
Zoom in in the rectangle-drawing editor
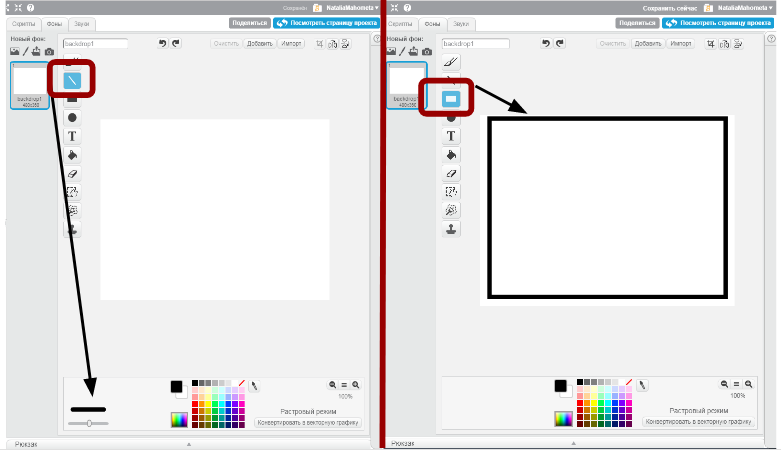[x=748, y=384]
